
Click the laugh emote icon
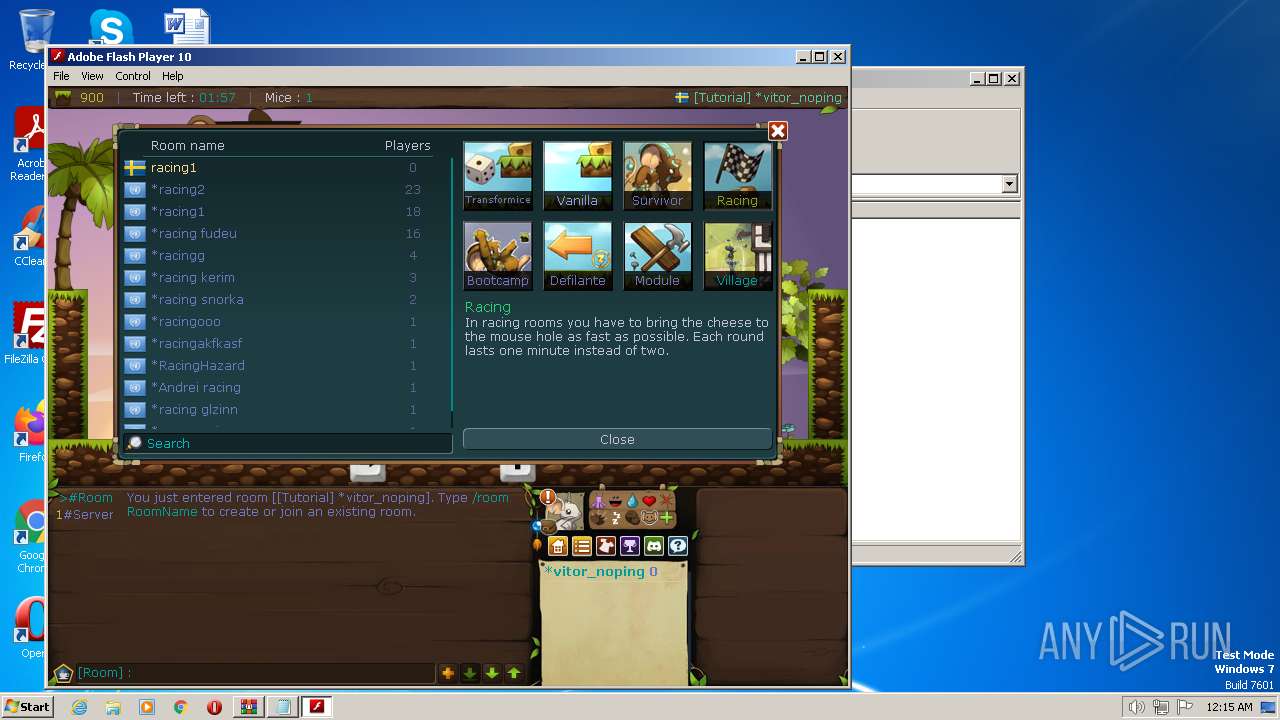[x=615, y=501]
